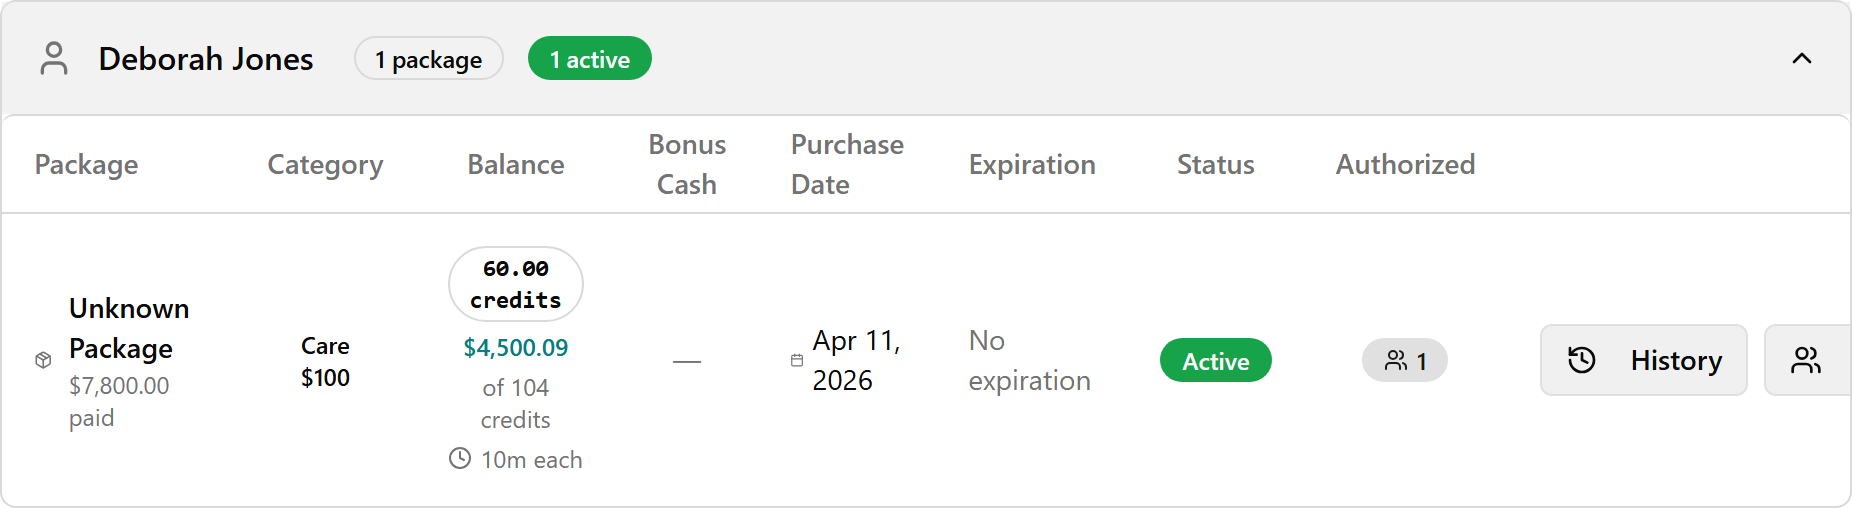
Task: Click the package box icon beside Unknown Package
Action: tap(43, 360)
